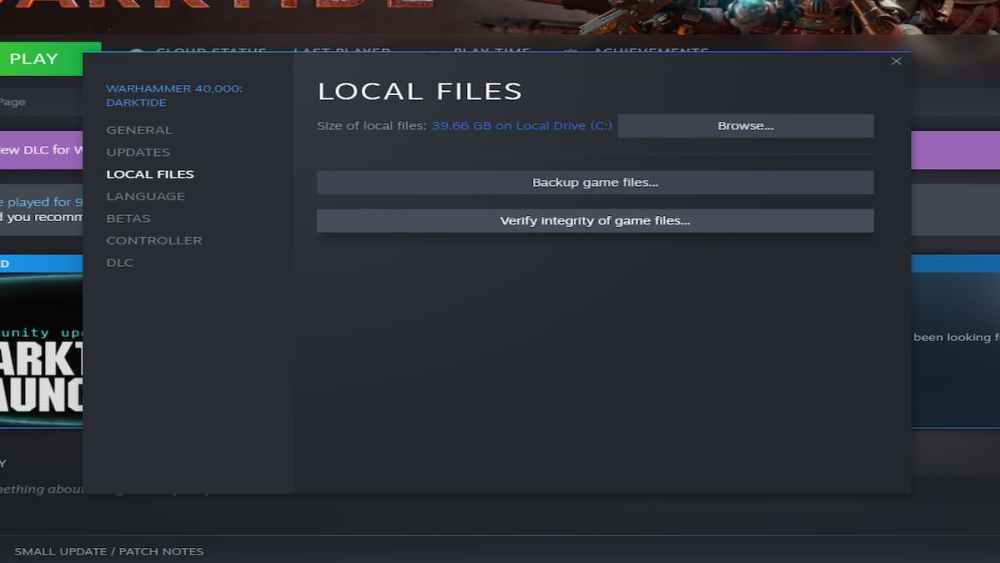Open the community update news thumbnail
This screenshot has width=1000, height=563.
40,350
